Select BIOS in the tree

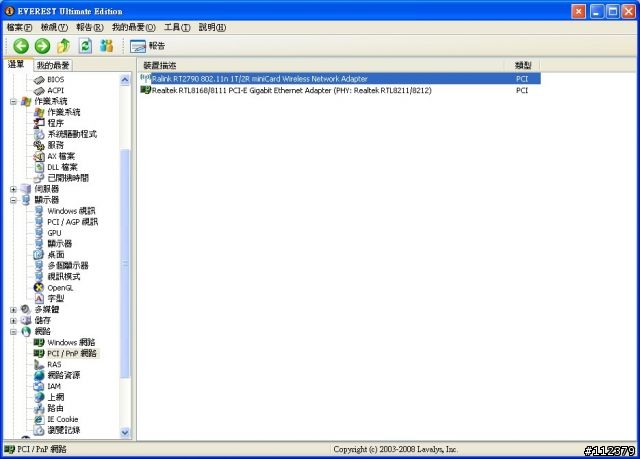pyautogui.click(x=56, y=79)
